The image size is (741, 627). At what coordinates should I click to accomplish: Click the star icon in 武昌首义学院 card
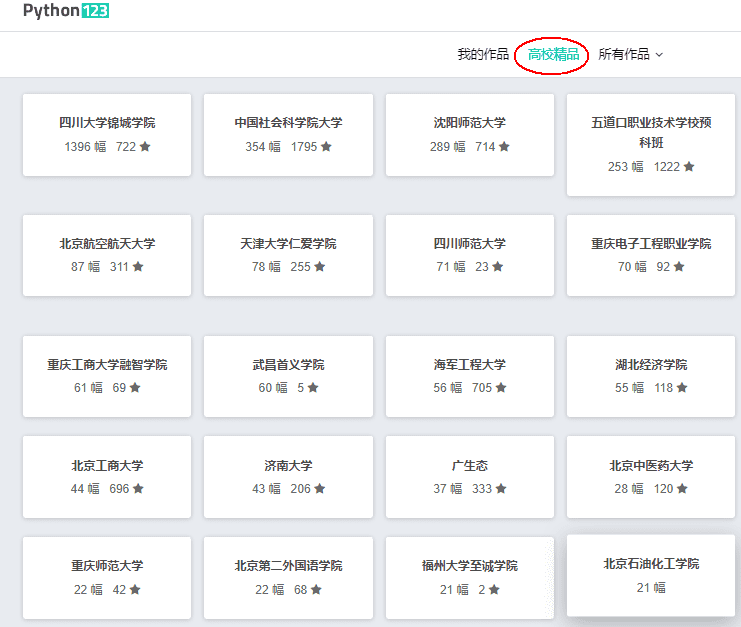(313, 388)
